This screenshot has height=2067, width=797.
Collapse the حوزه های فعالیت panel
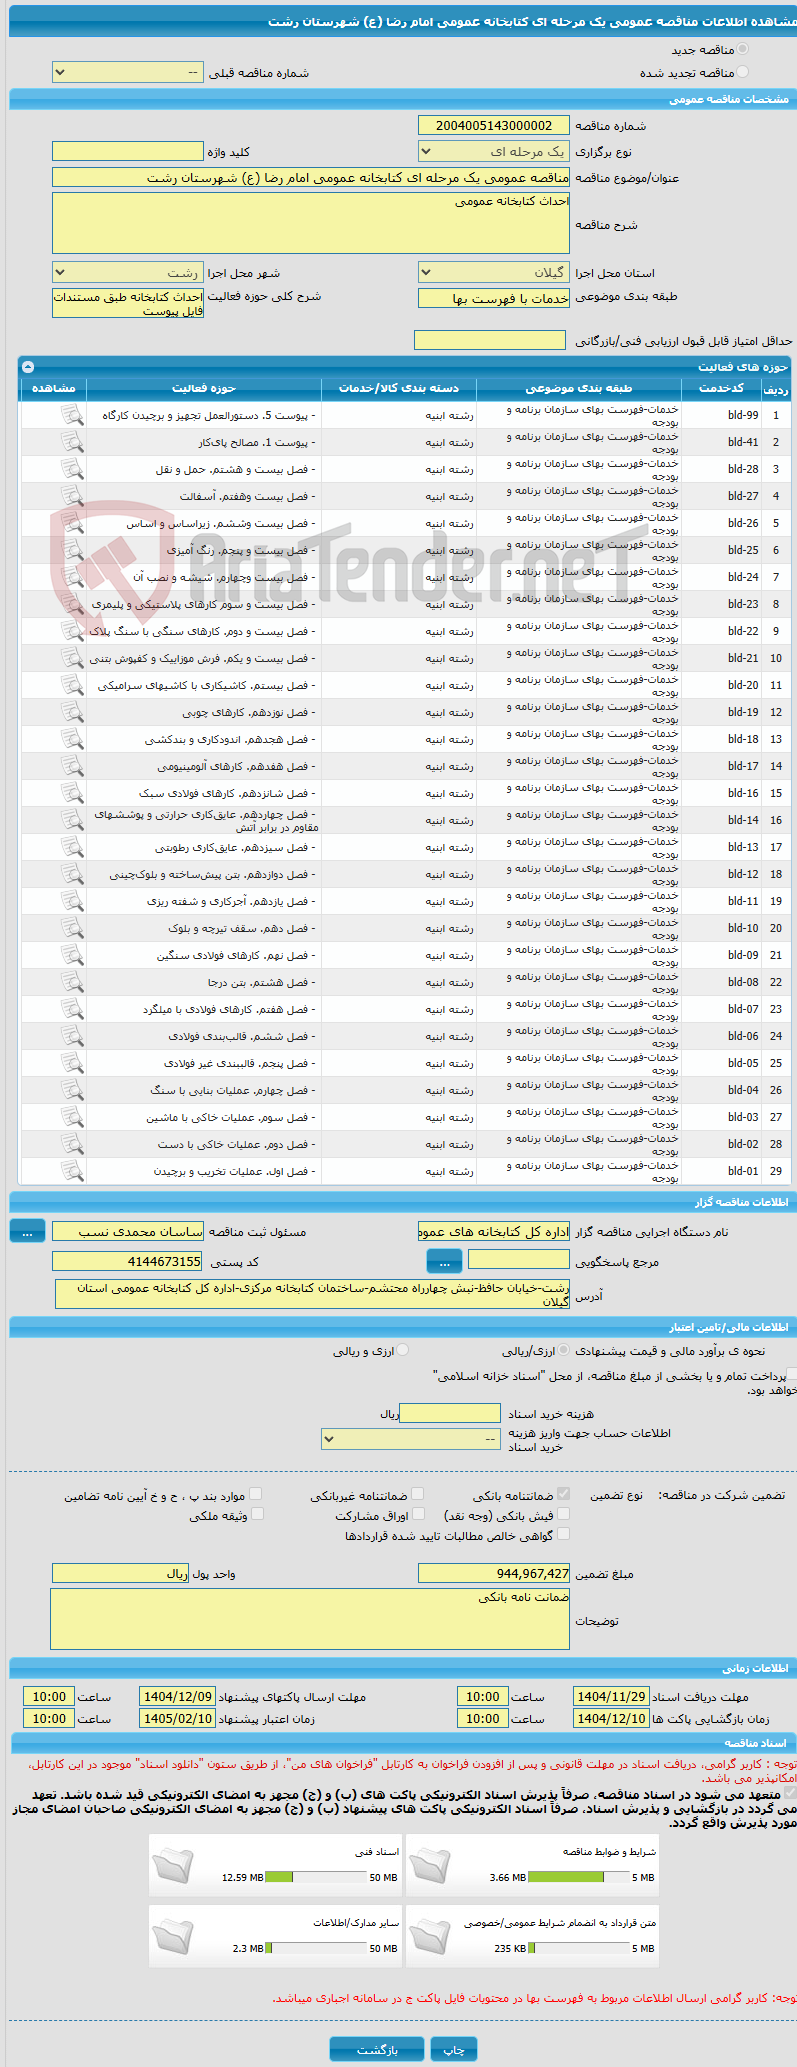point(28,367)
